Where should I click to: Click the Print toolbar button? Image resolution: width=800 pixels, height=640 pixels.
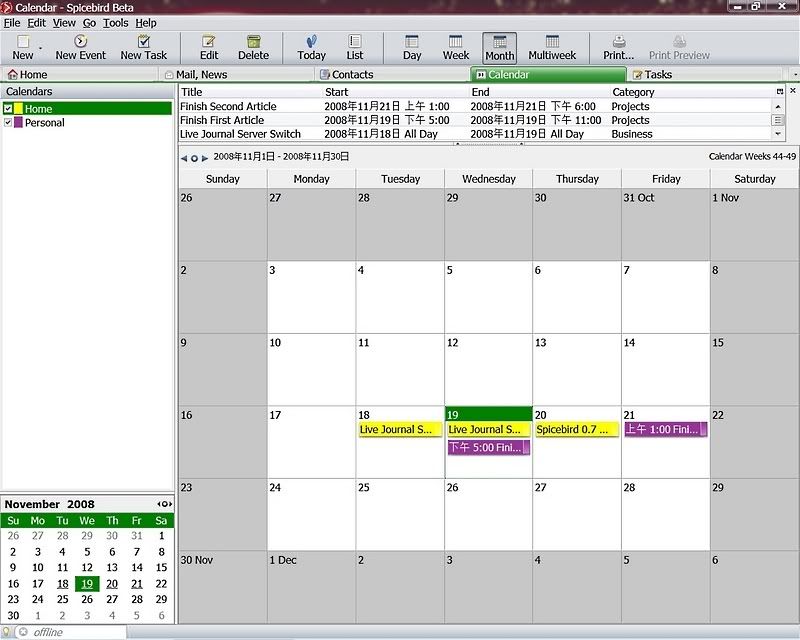pyautogui.click(x=618, y=47)
